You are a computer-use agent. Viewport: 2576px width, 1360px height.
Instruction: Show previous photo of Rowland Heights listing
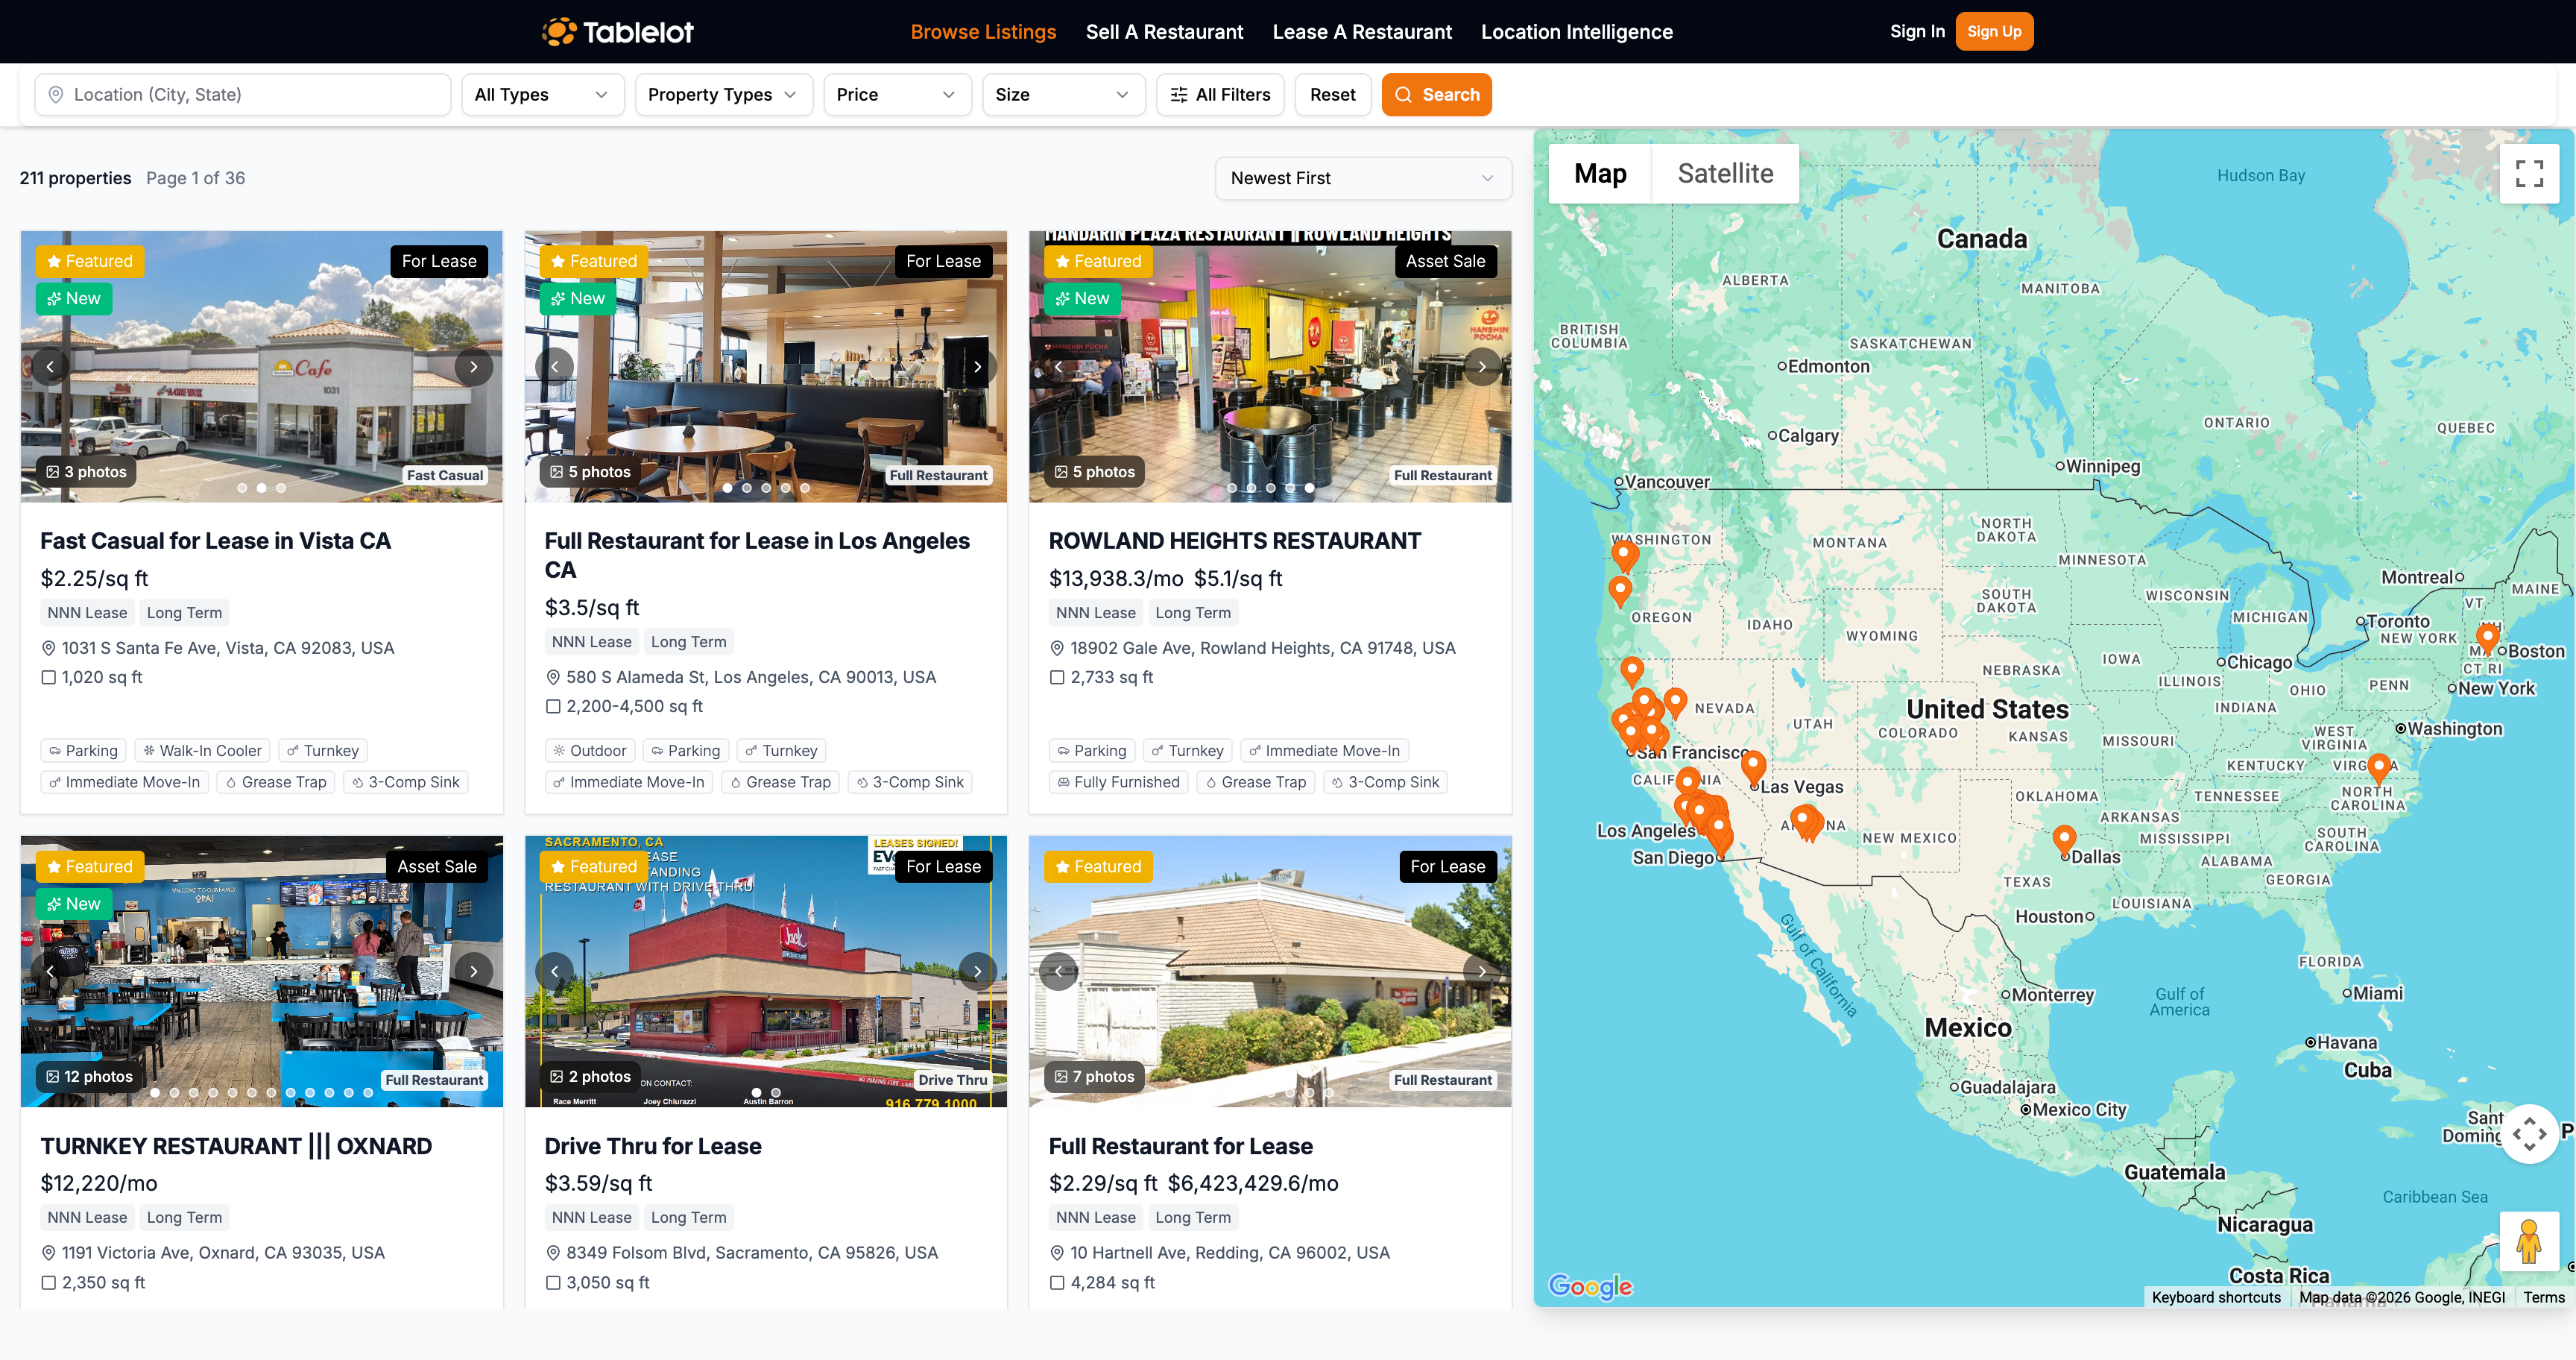coord(1058,367)
